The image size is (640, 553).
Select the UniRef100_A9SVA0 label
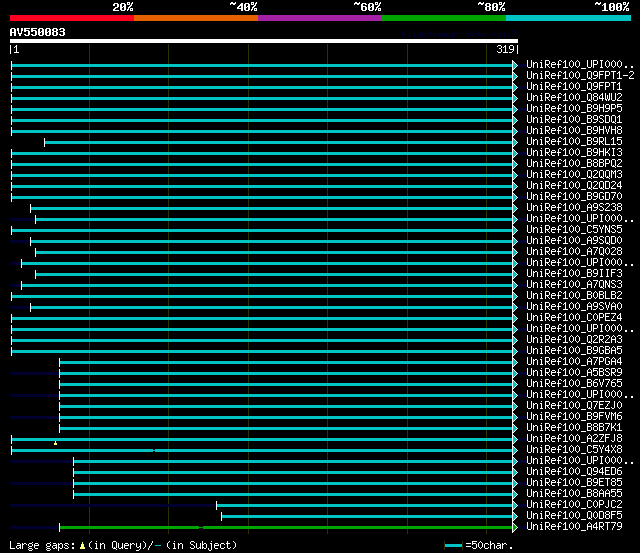point(574,307)
